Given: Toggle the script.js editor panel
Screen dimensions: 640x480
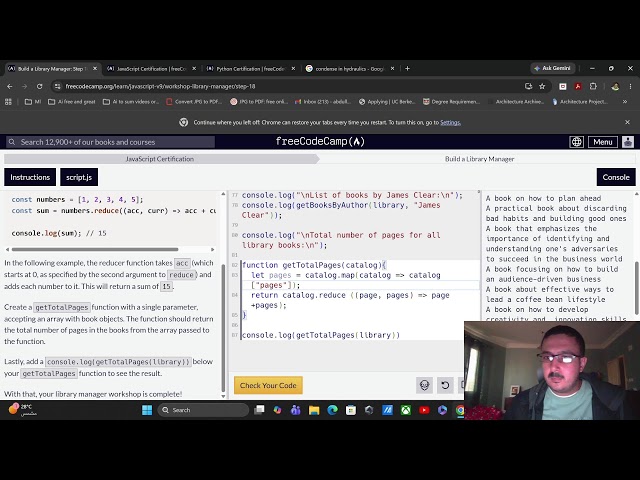Looking at the screenshot, I should 79,177.
